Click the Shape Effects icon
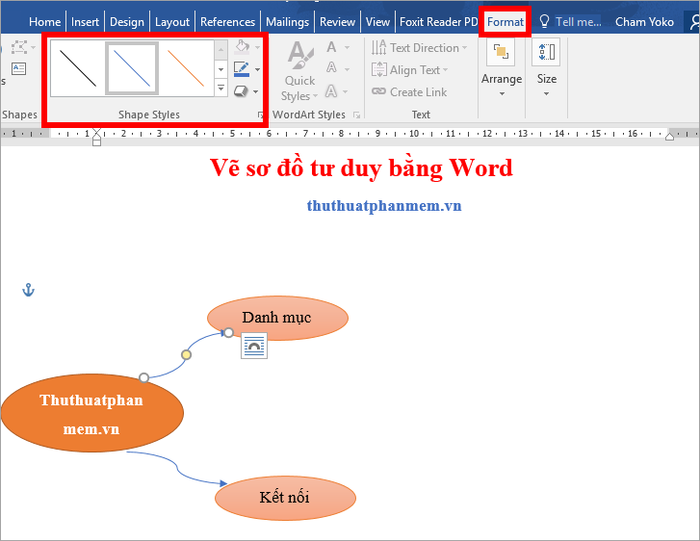Viewport: 700px width, 541px height. tap(241, 92)
